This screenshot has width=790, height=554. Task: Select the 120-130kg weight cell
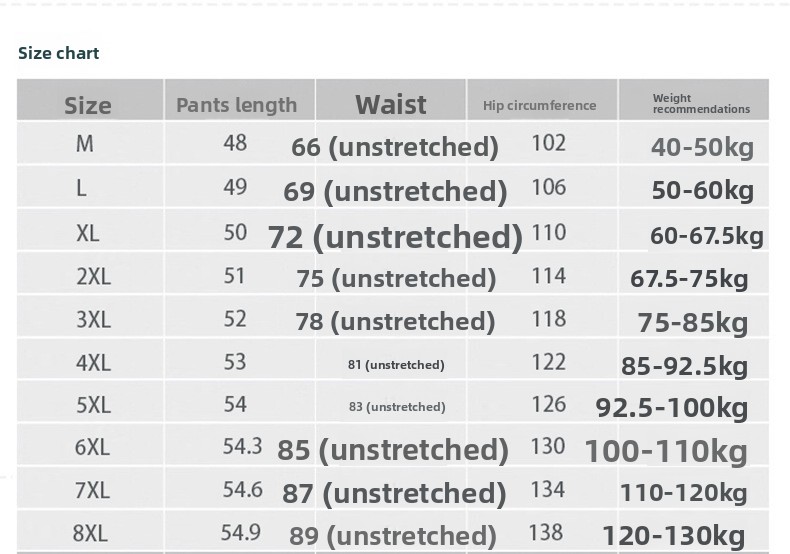click(674, 536)
